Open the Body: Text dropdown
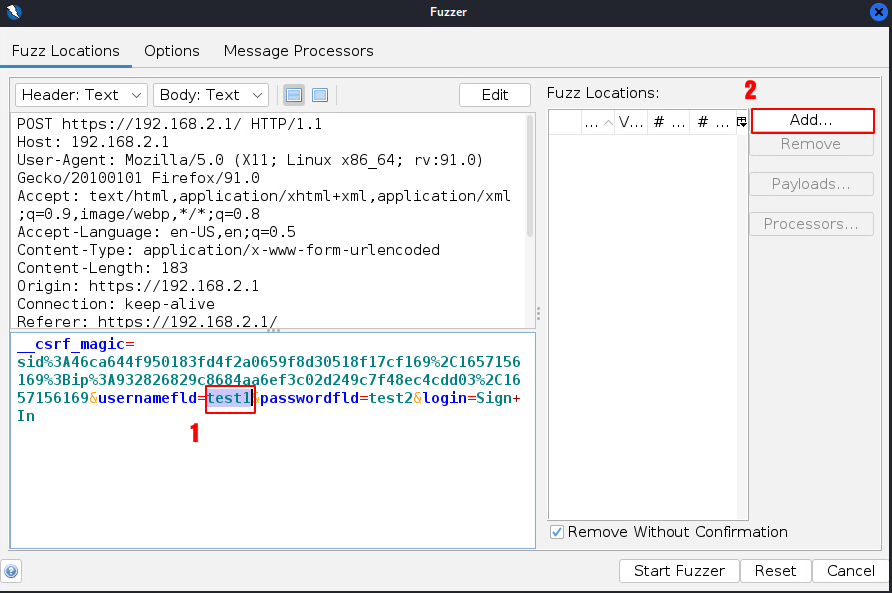Viewport: 892px width, 593px height. (210, 95)
